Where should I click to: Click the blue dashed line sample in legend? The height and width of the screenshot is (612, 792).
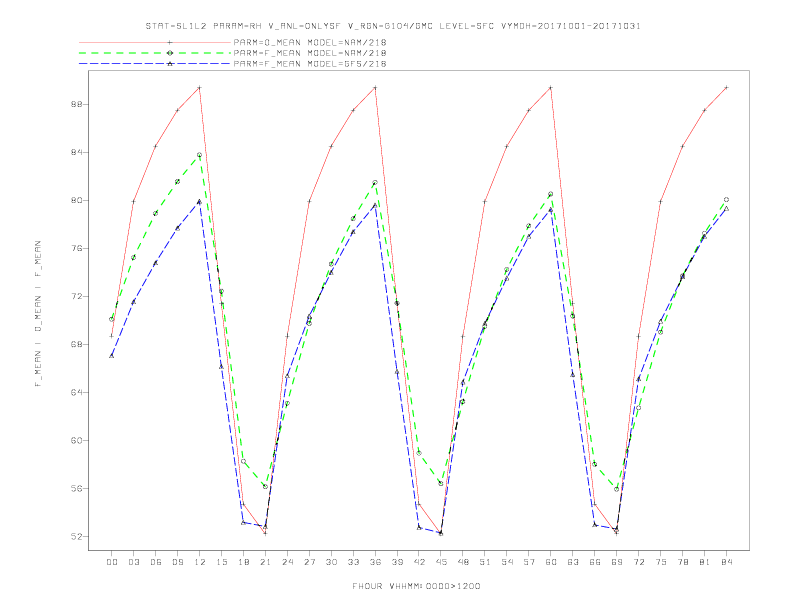coord(155,64)
